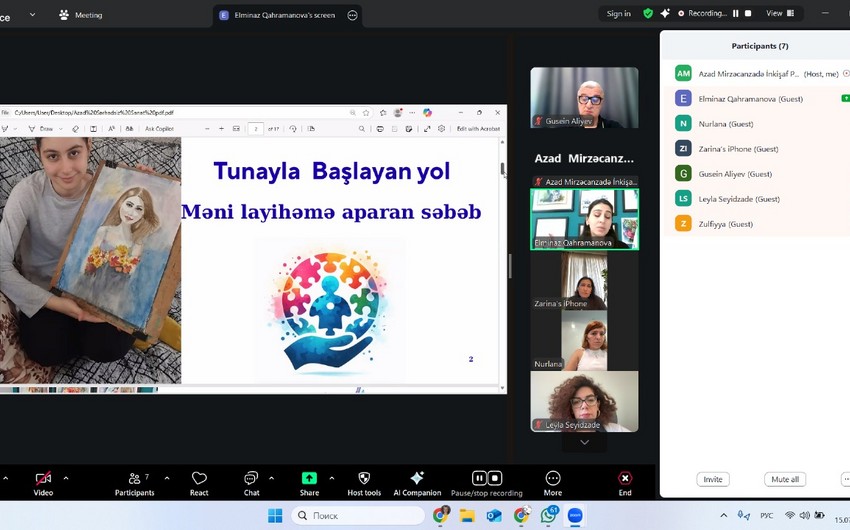Click the Invite button
Viewport: 850px width, 530px height.
pyautogui.click(x=713, y=479)
